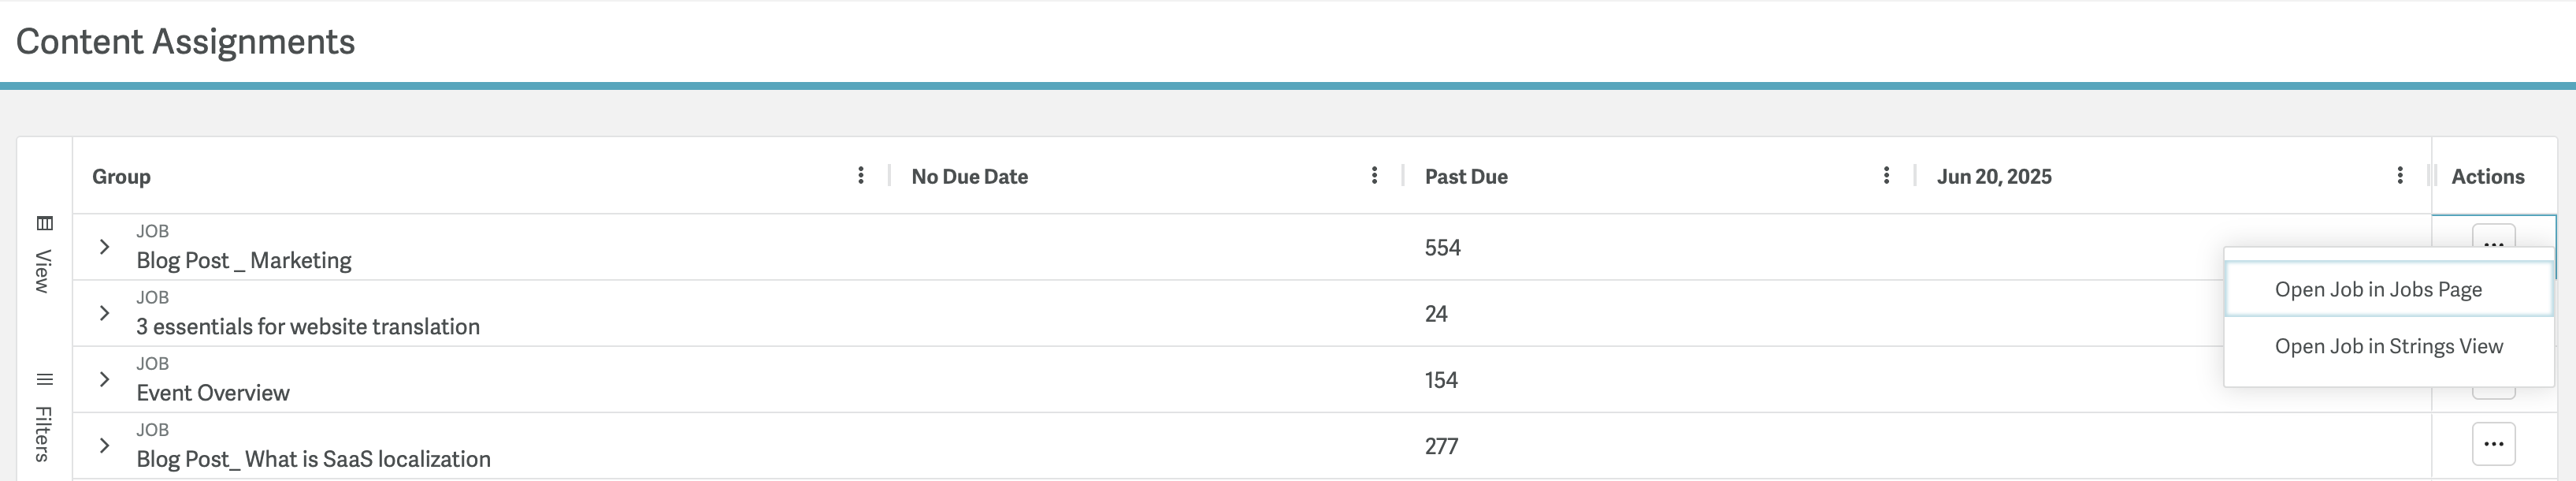Screen dimensions: 2576x481
Task: Open the Group column options menu
Action: (860, 176)
